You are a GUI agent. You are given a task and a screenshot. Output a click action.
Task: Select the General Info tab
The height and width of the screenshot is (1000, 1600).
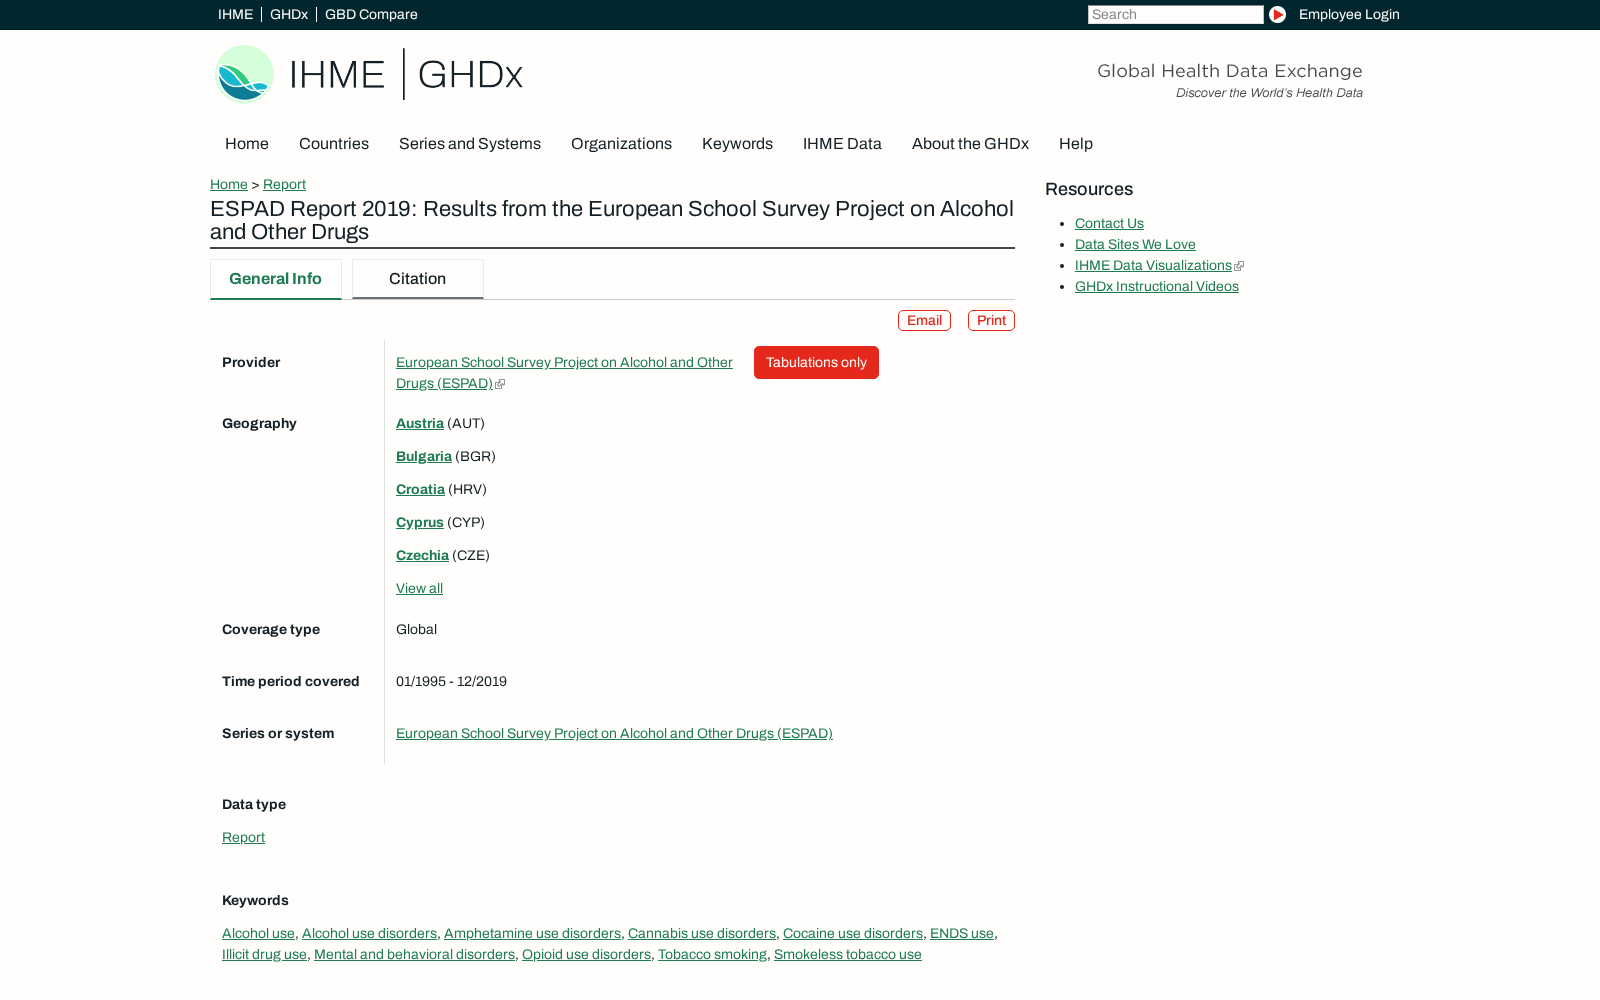[276, 279]
